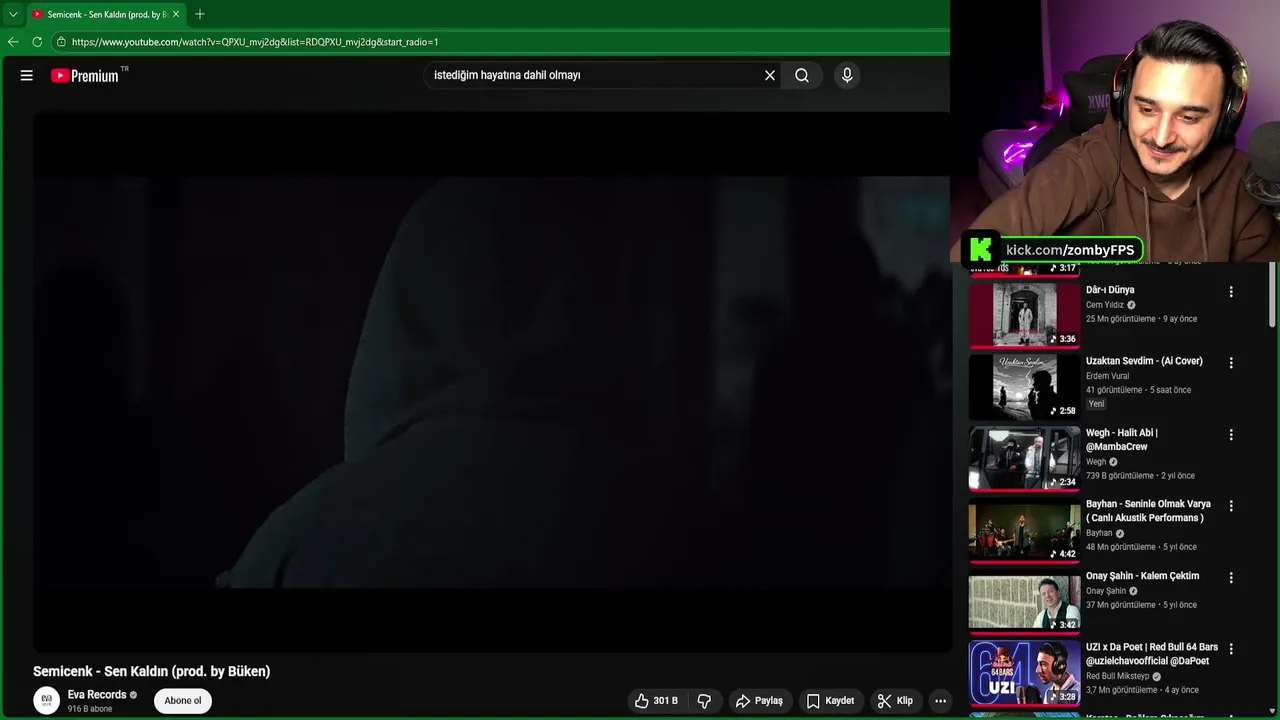1280x720 pixels.
Task: Click Onay Şahin - Kalem Çektim title
Action: (1142, 576)
